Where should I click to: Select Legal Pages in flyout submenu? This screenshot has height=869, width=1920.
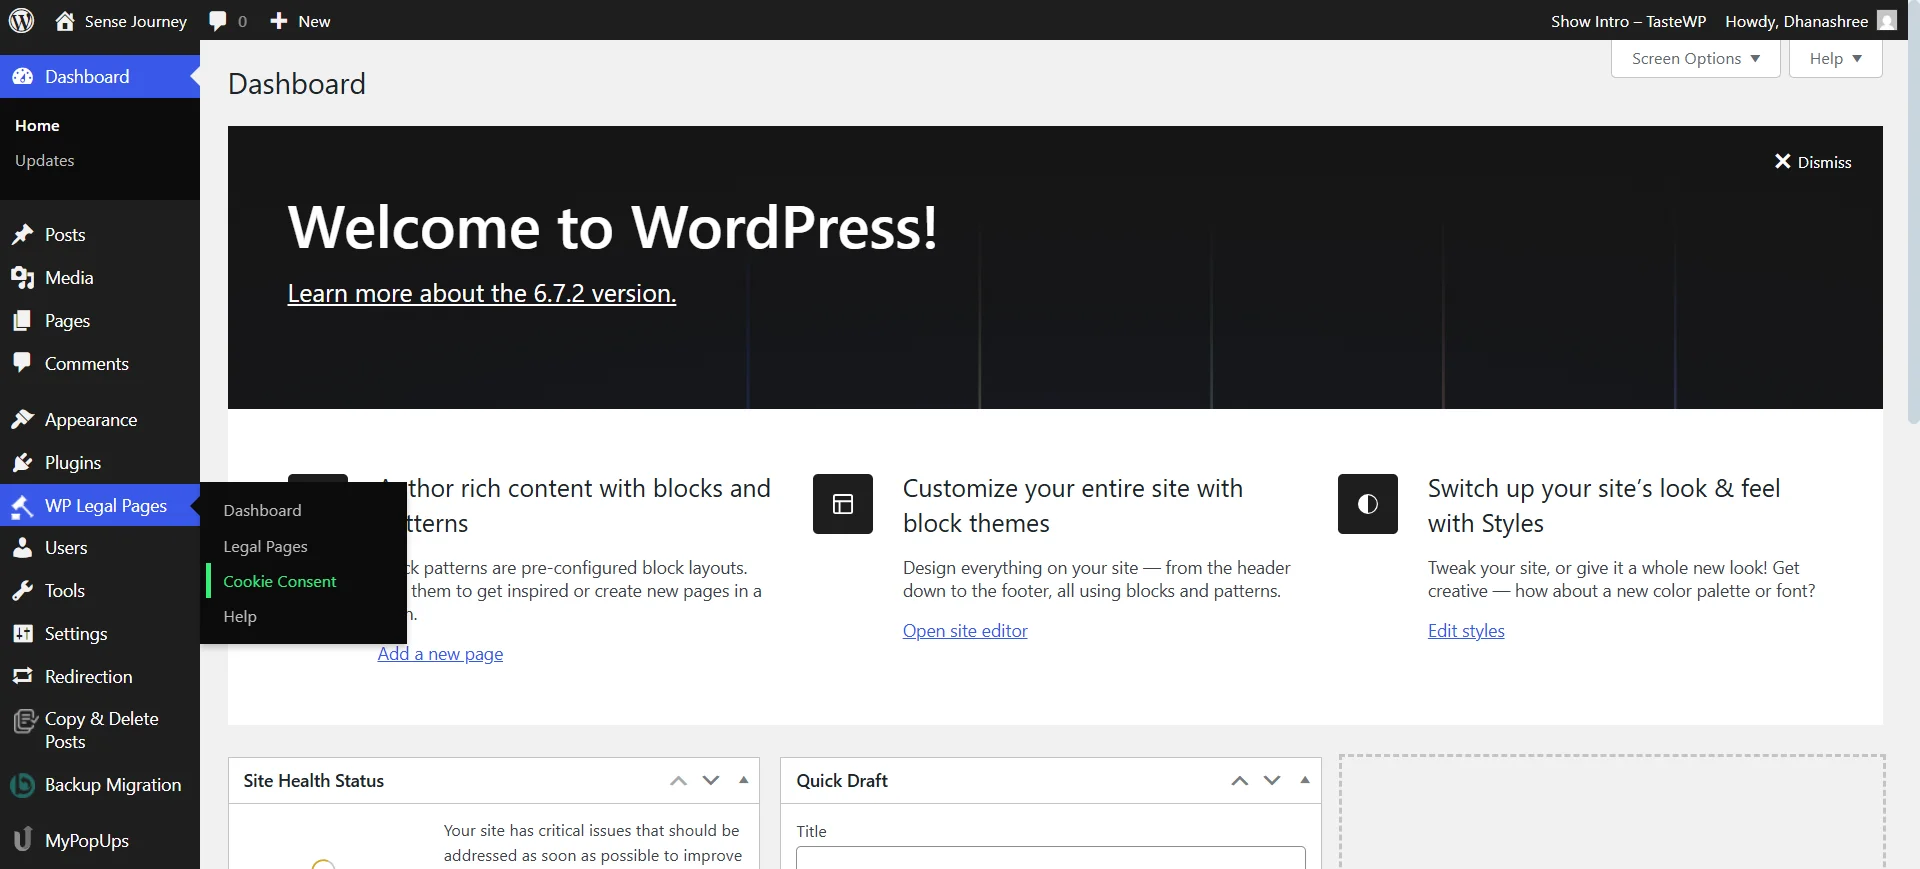265,546
